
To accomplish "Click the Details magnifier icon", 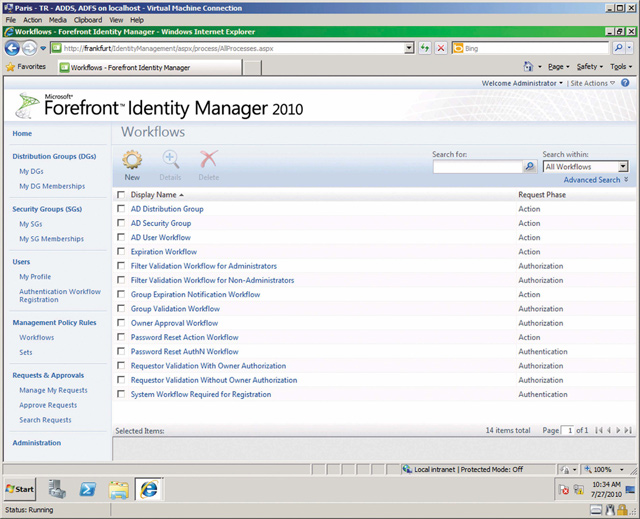I will [x=171, y=160].
